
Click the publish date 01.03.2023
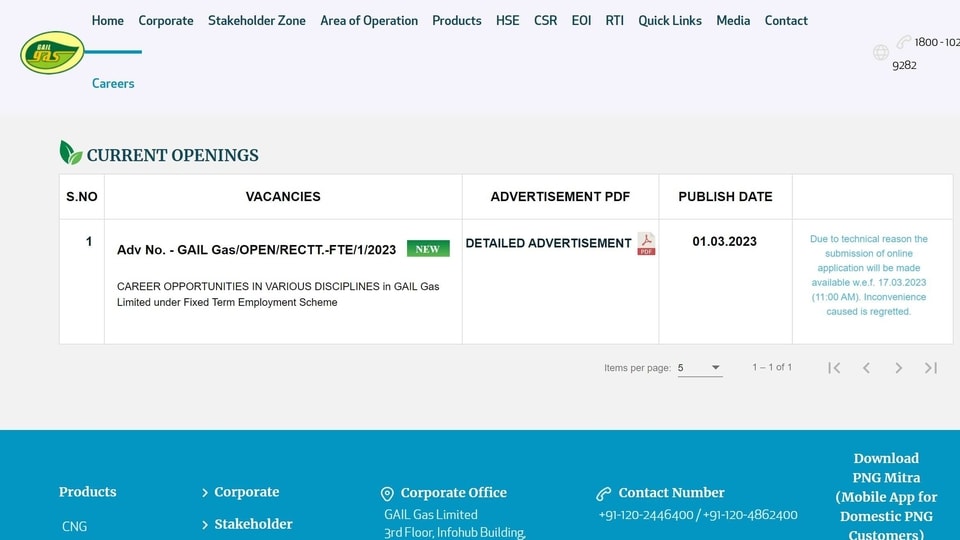point(725,242)
